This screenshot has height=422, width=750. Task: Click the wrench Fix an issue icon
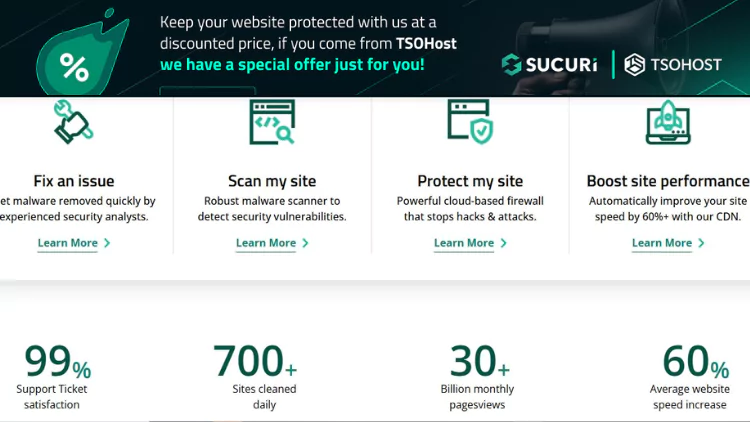coord(73,123)
